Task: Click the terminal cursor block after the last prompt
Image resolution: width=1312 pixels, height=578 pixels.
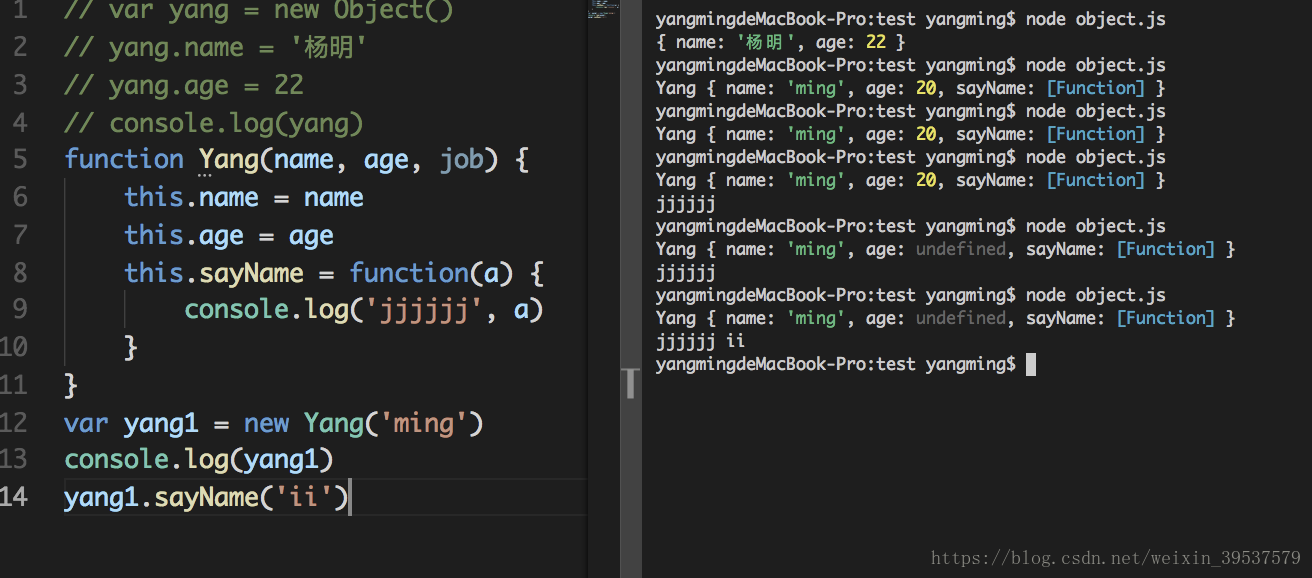Action: tap(1031, 364)
